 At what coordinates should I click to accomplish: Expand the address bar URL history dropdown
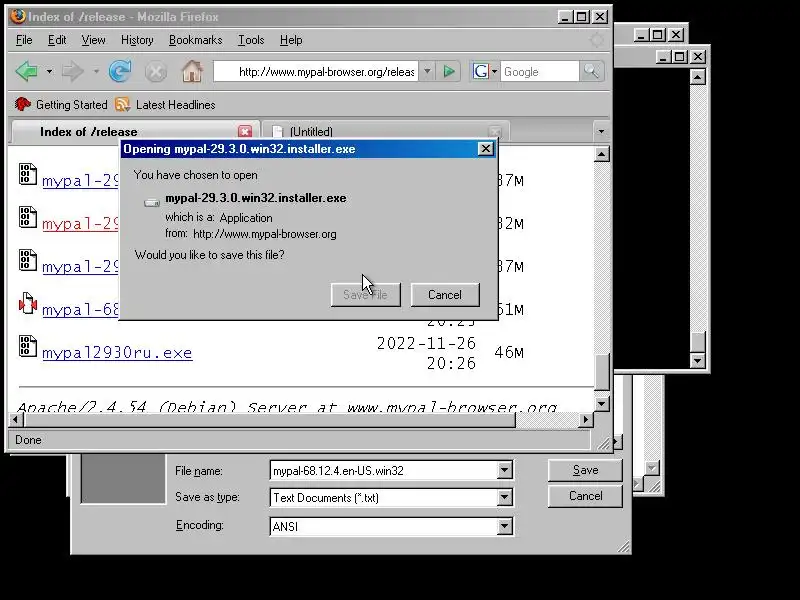(x=428, y=71)
